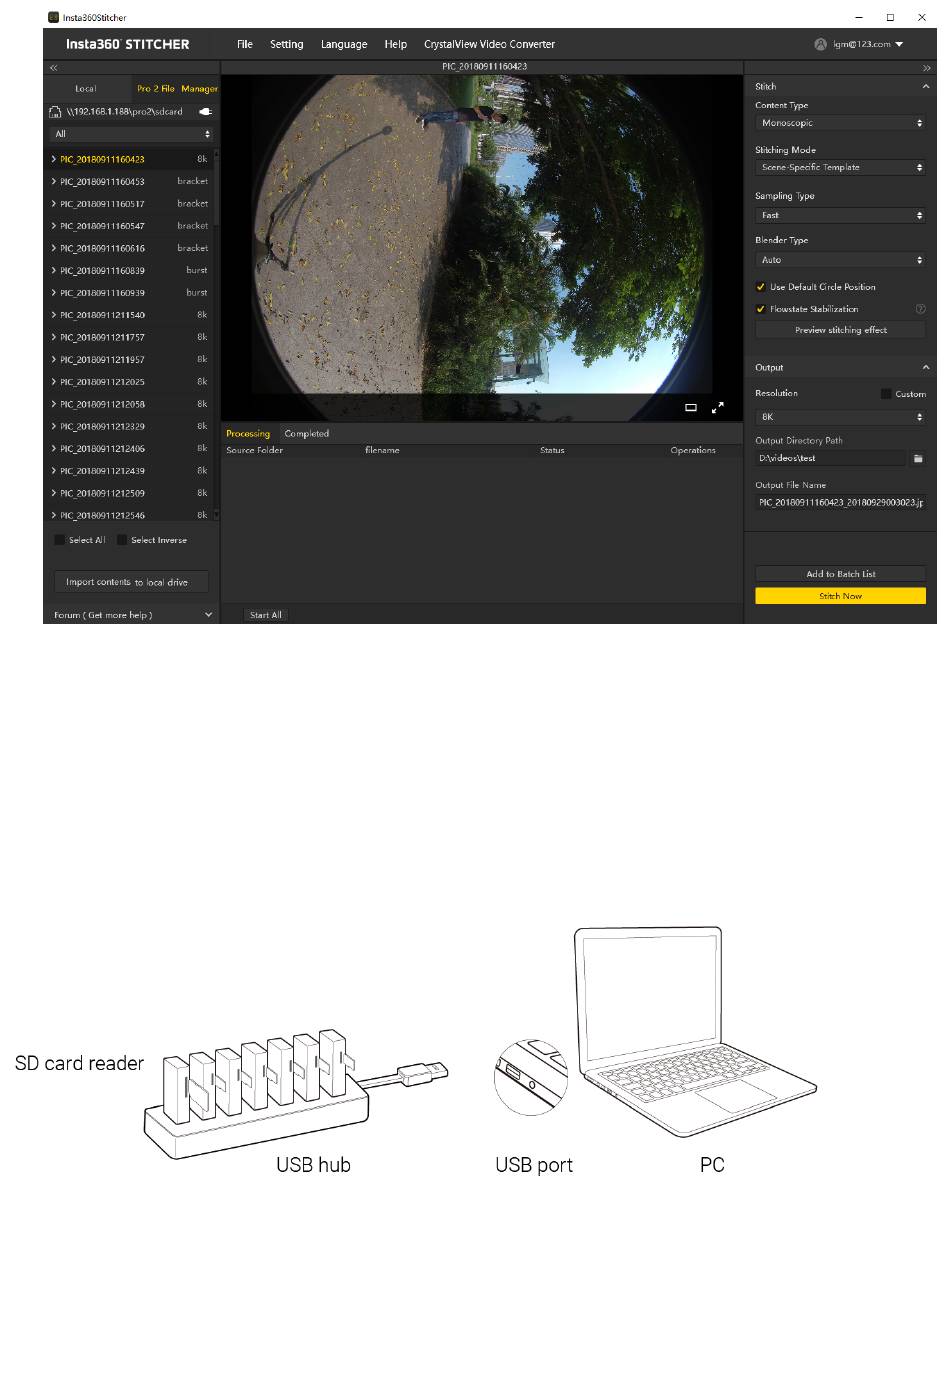Expand PIC_20180911160423 file entry
Image resolution: width=950 pixels, height=1386 pixels.
click(53, 159)
